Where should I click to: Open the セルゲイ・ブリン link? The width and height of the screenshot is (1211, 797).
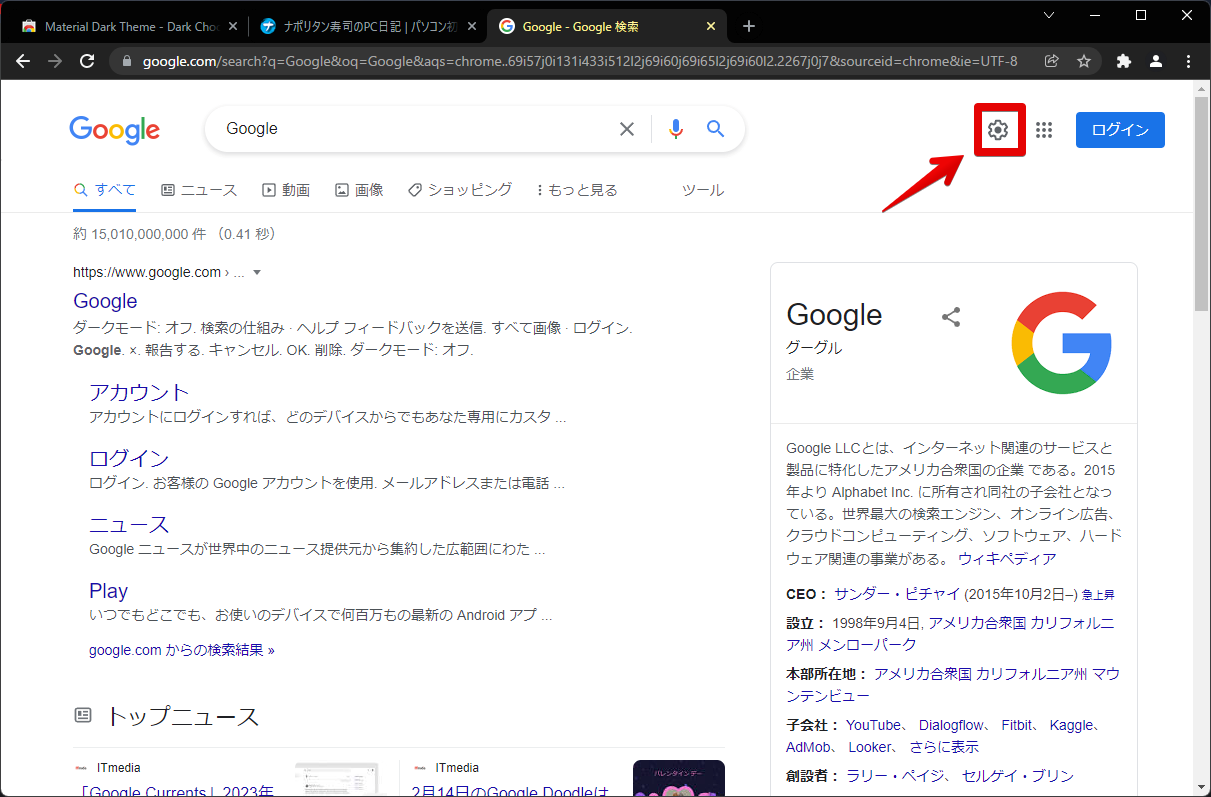click(x=1018, y=776)
